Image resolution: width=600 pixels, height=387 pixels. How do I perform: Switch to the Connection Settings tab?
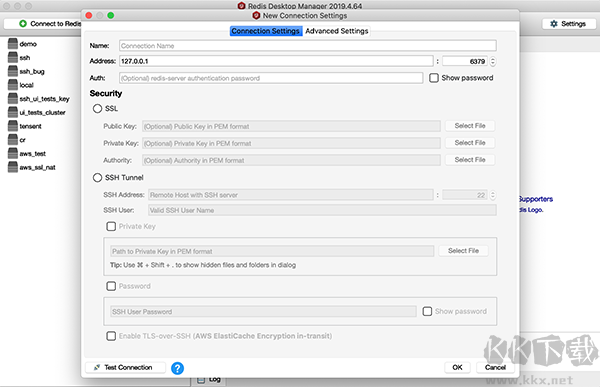(266, 31)
